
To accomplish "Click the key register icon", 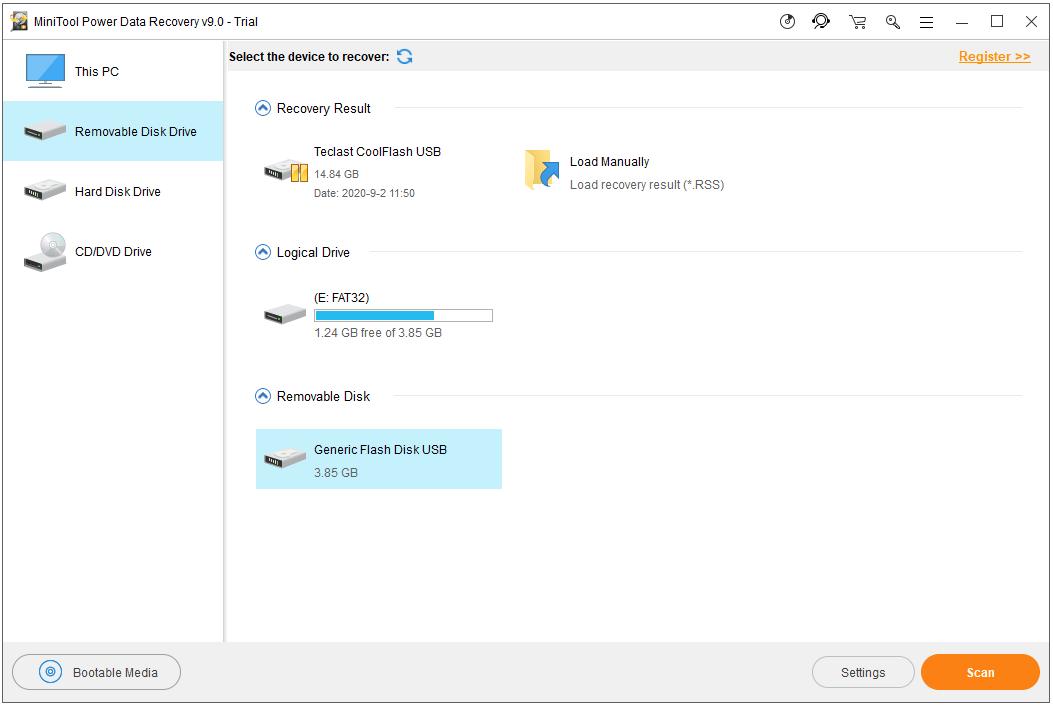I will 892,22.
